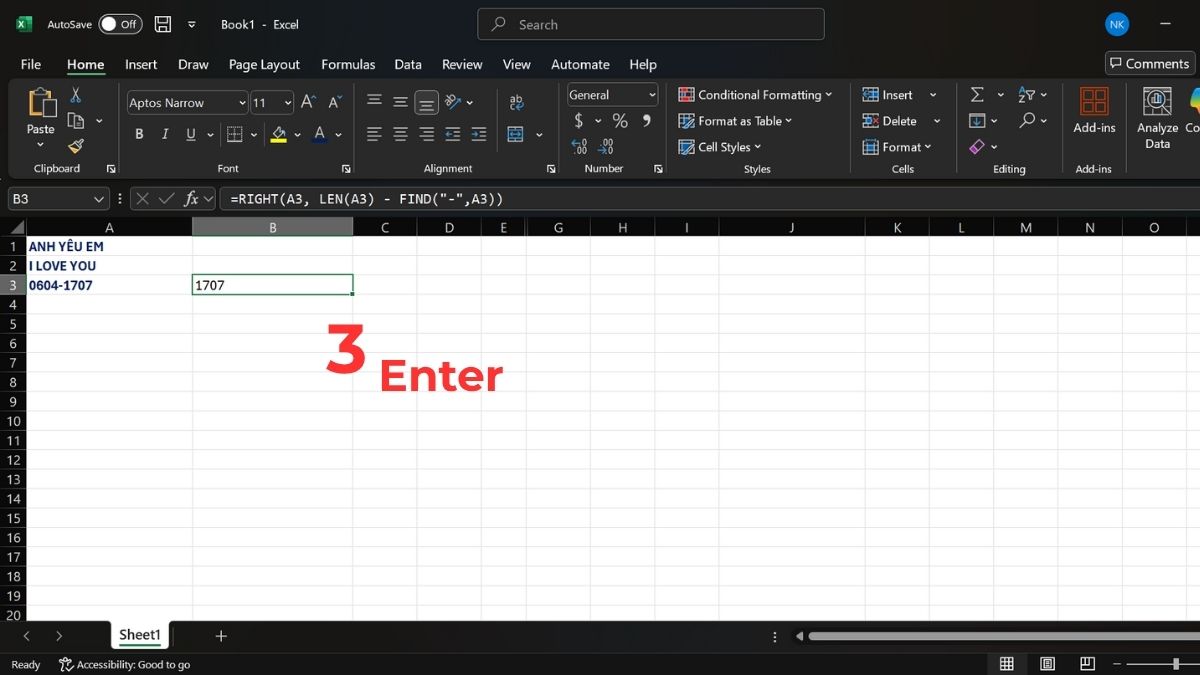Open the Cell Styles gallery
Viewport: 1200px width, 675px height.
[x=720, y=146]
